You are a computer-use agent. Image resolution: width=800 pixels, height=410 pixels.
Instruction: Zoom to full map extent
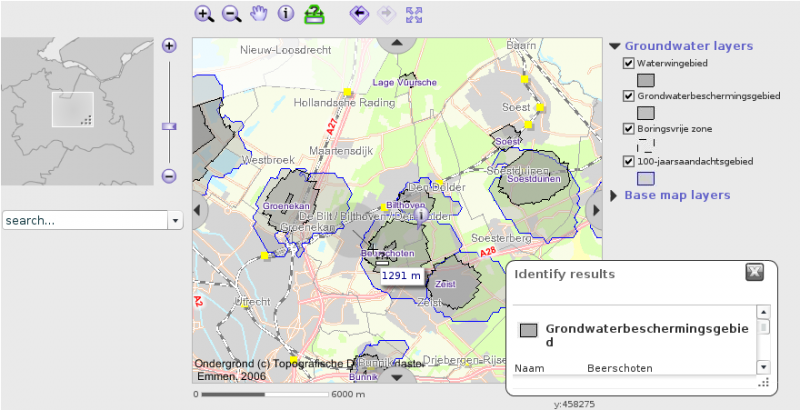(414, 14)
